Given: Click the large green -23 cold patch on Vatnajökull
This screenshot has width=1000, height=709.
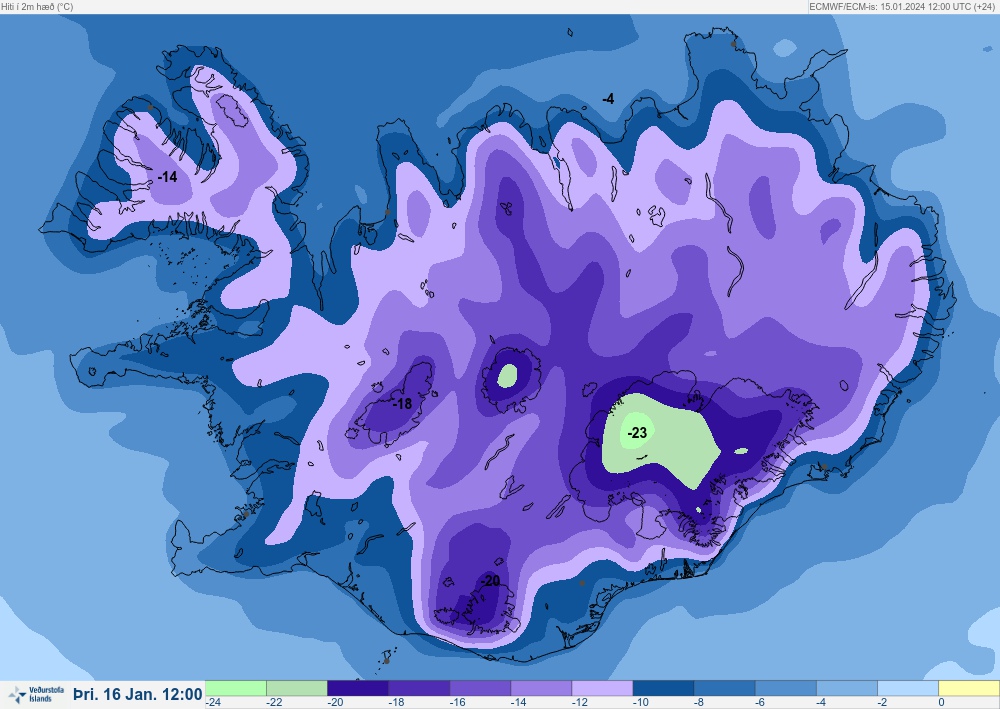Looking at the screenshot, I should tap(663, 441).
